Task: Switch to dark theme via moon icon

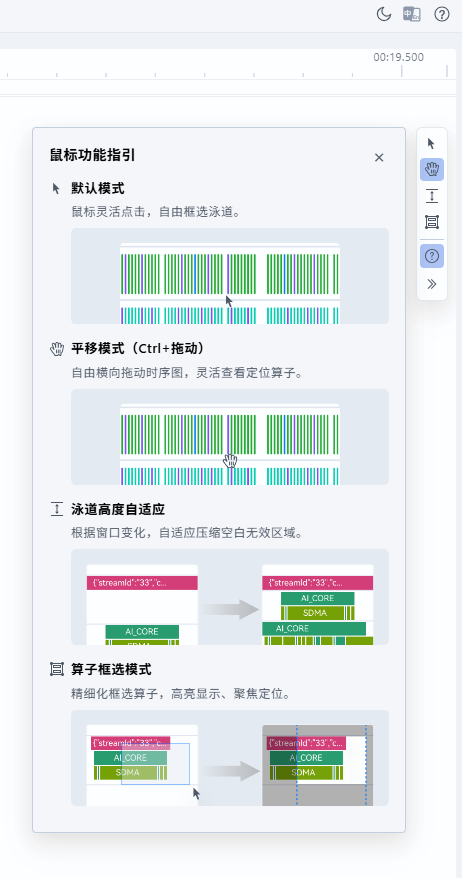Action: (384, 15)
